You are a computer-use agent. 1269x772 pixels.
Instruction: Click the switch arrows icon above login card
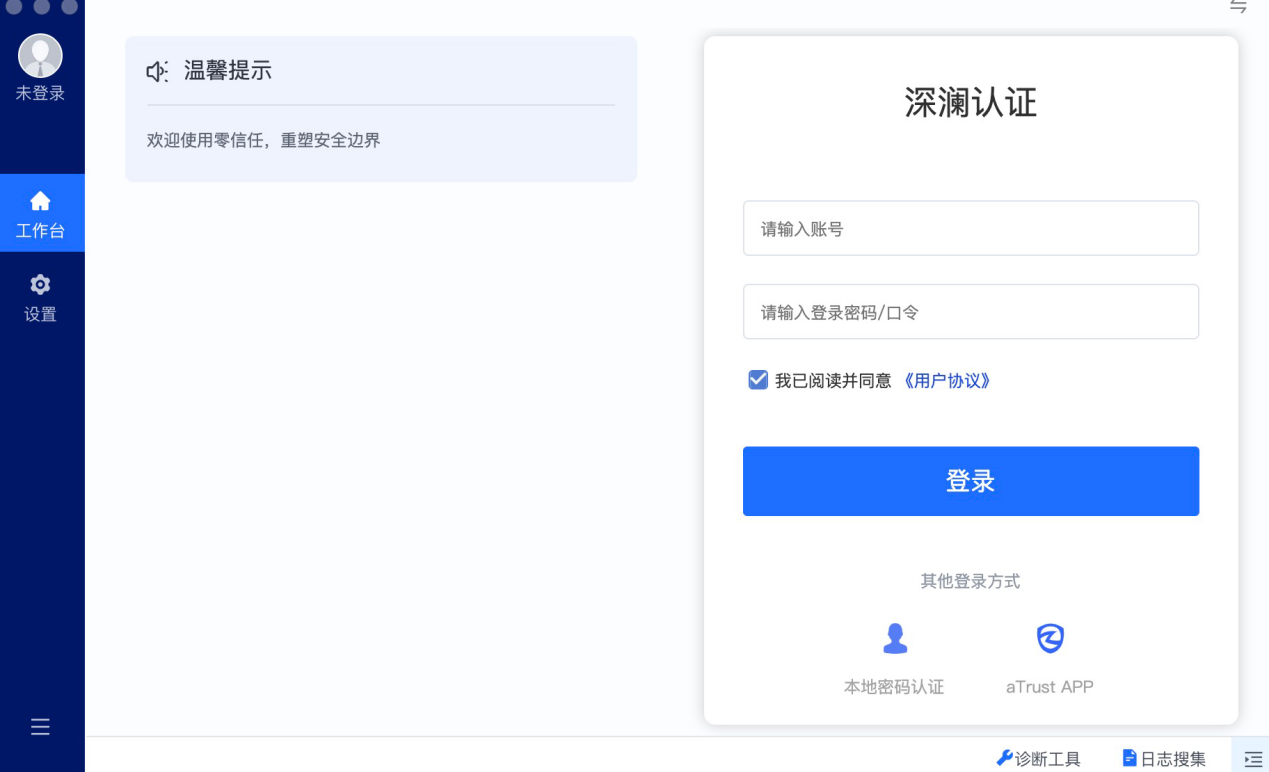pos(1238,7)
